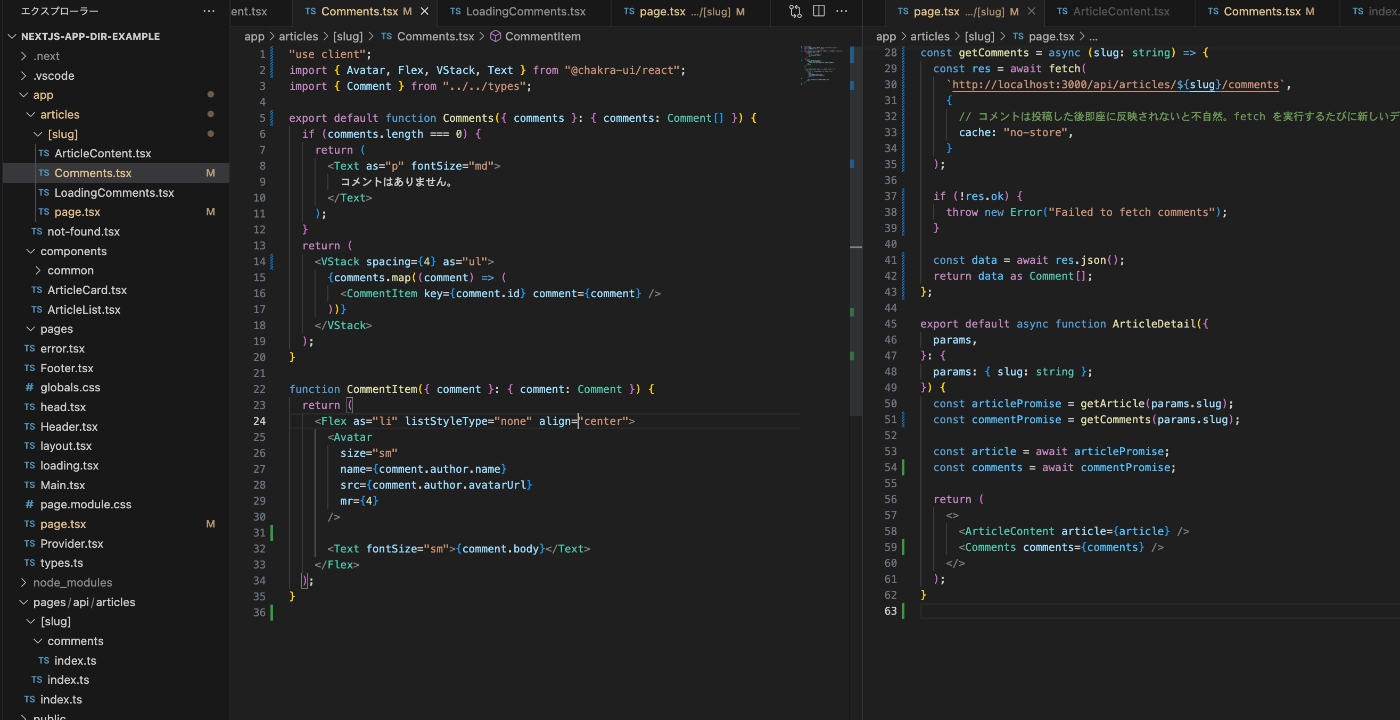Open loading.tsx file in explorer
This screenshot has height=720, width=1400.
[x=69, y=466]
